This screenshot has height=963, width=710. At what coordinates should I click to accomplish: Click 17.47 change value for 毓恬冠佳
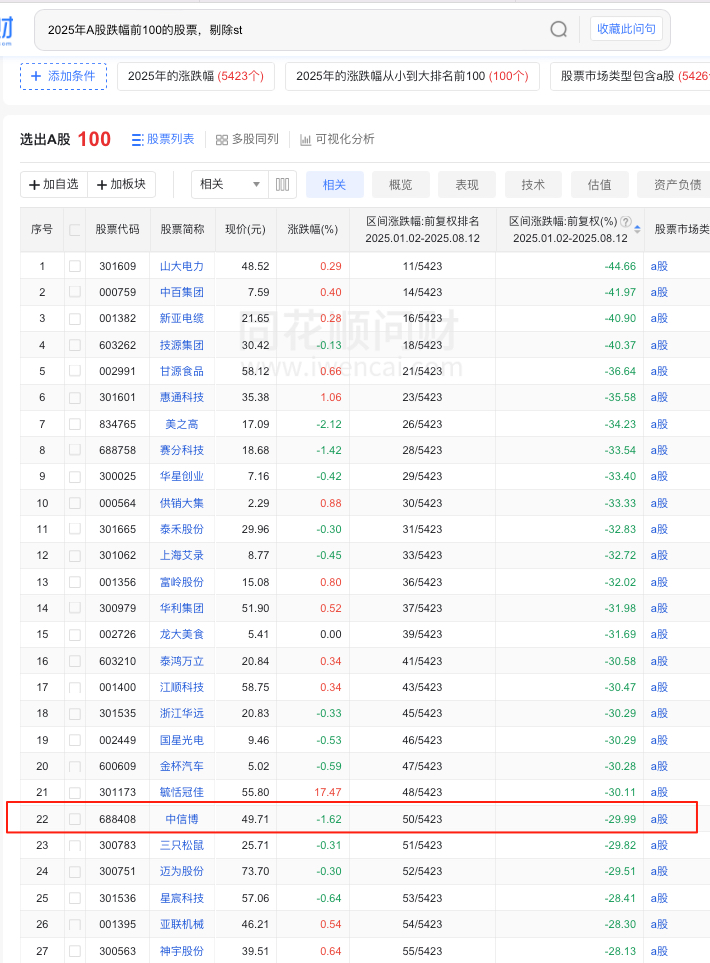(x=328, y=792)
